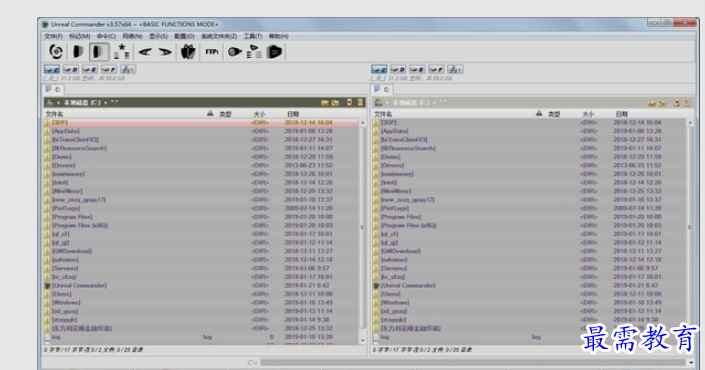Click drive icon starting left path bar
This screenshot has width=705, height=370.
point(49,103)
